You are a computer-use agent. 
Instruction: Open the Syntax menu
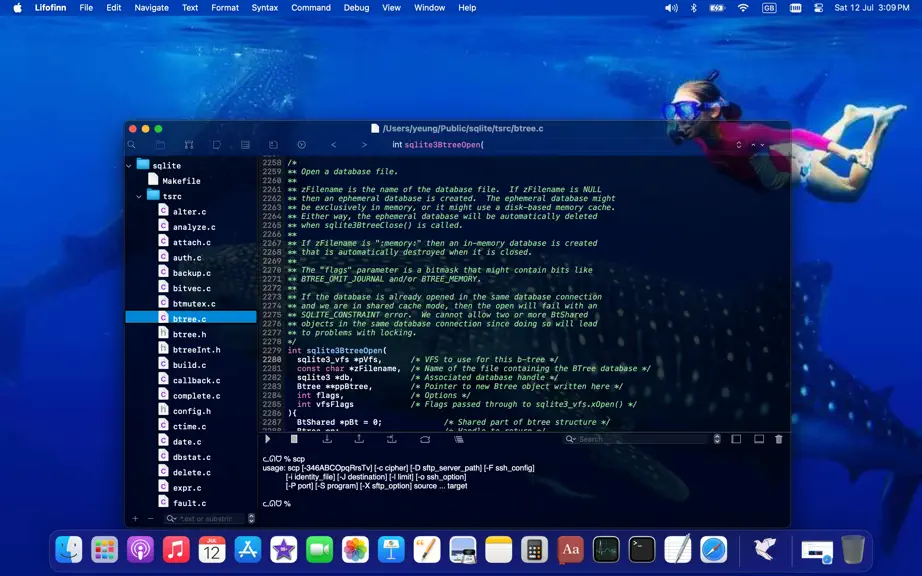tap(265, 8)
